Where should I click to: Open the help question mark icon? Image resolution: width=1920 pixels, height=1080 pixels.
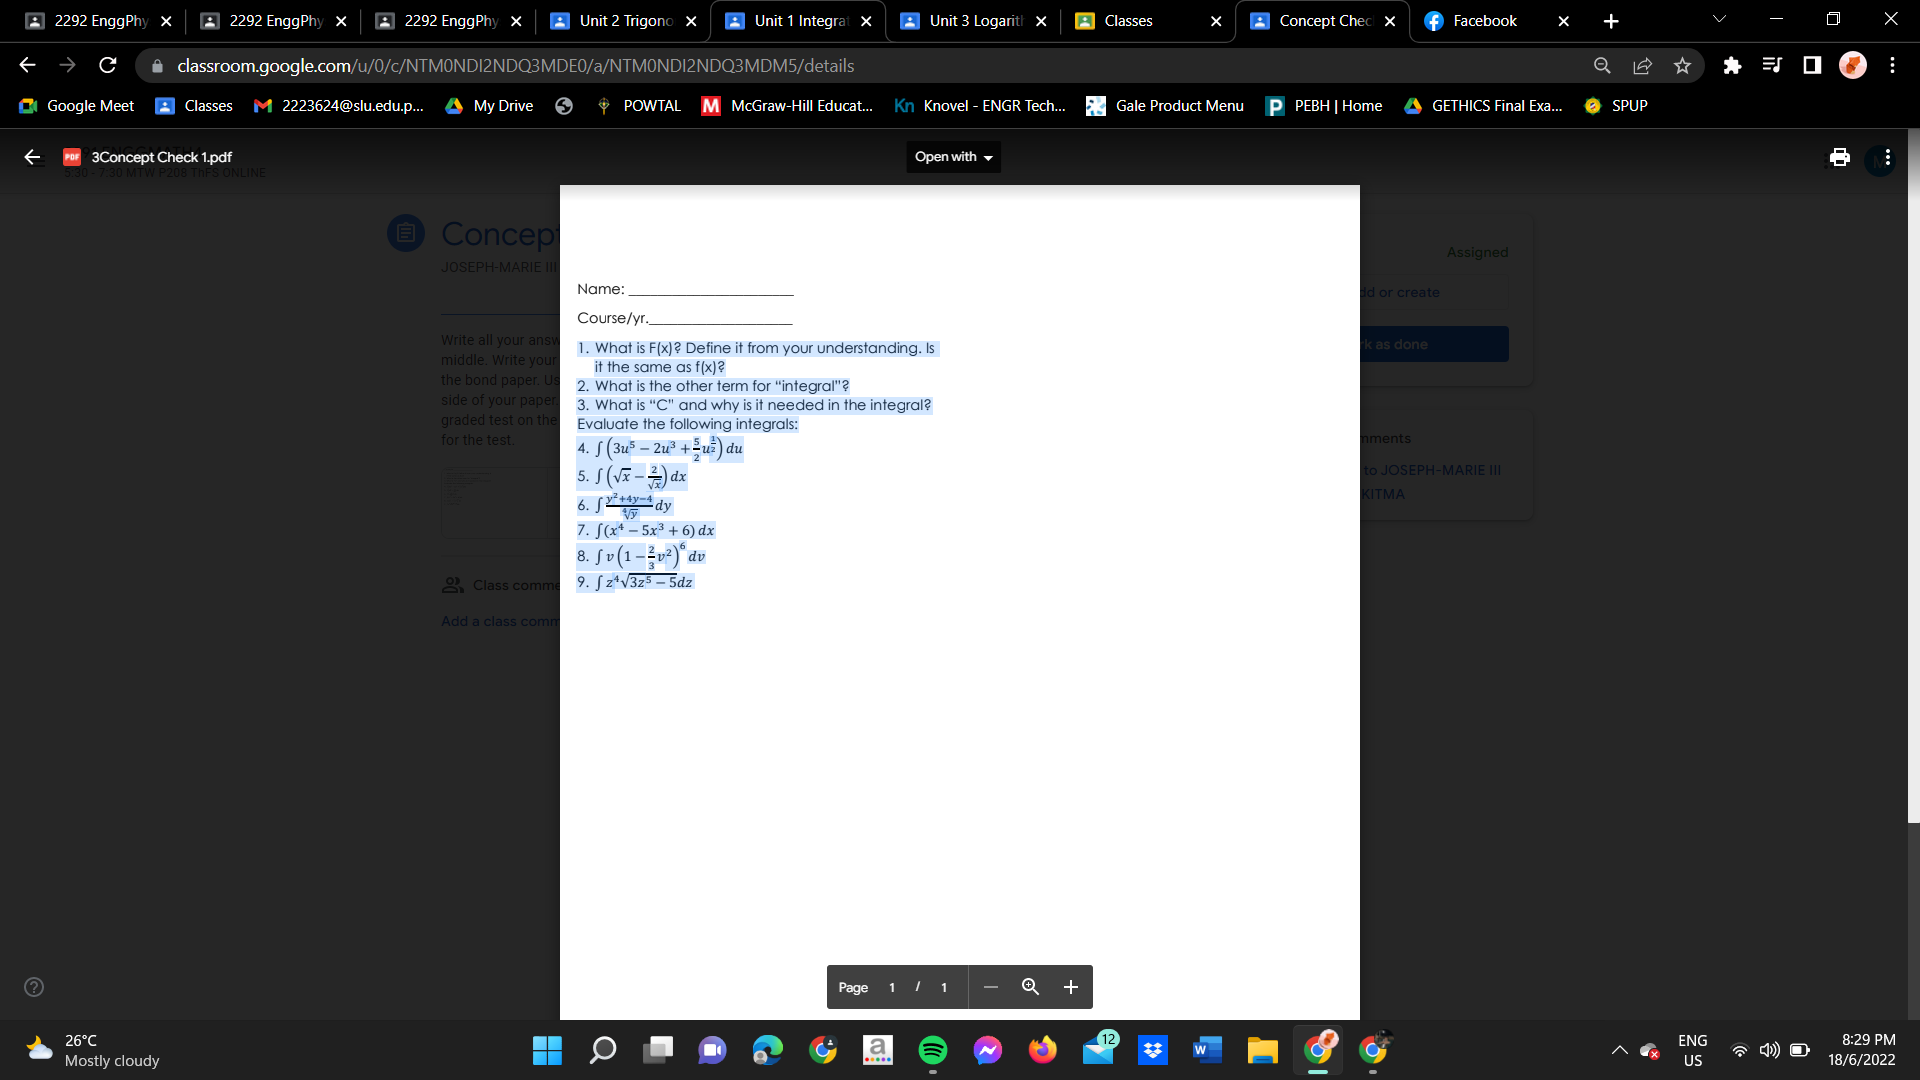pos(33,987)
